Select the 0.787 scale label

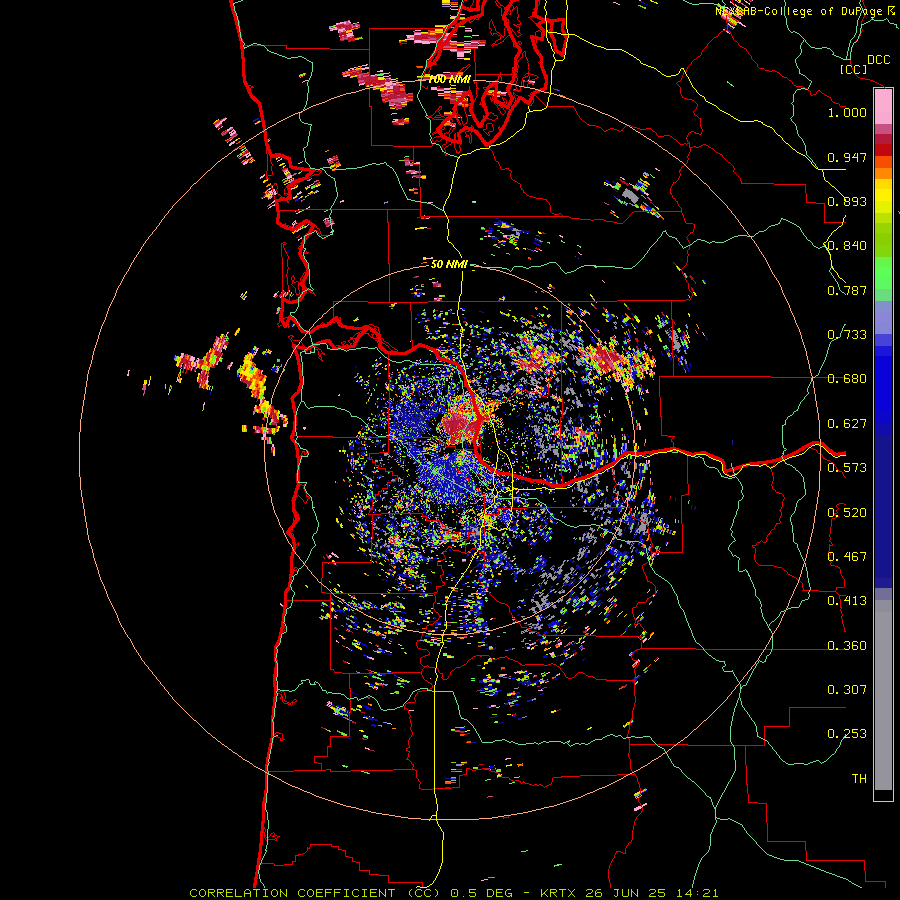[x=847, y=290]
